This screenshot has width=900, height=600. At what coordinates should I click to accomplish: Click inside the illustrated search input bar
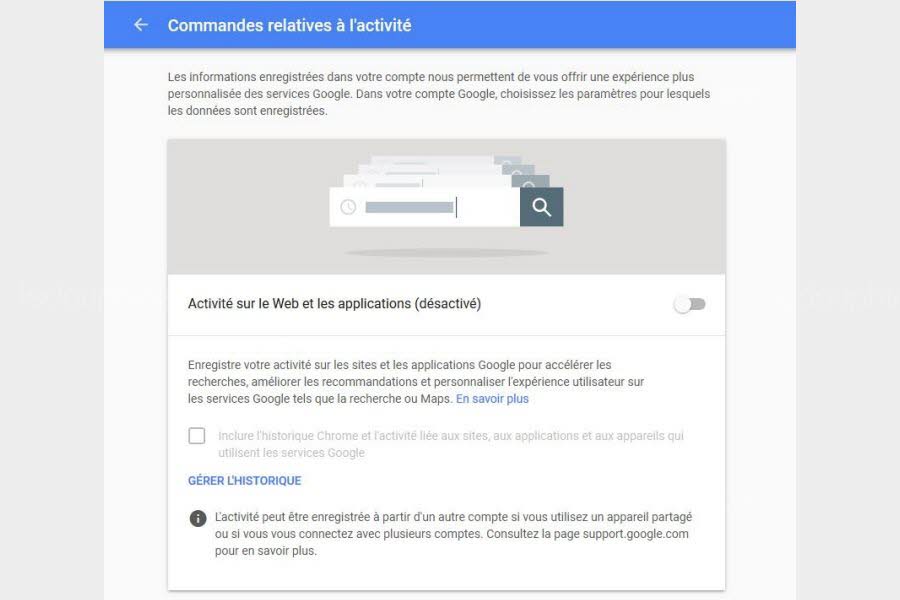coord(425,207)
